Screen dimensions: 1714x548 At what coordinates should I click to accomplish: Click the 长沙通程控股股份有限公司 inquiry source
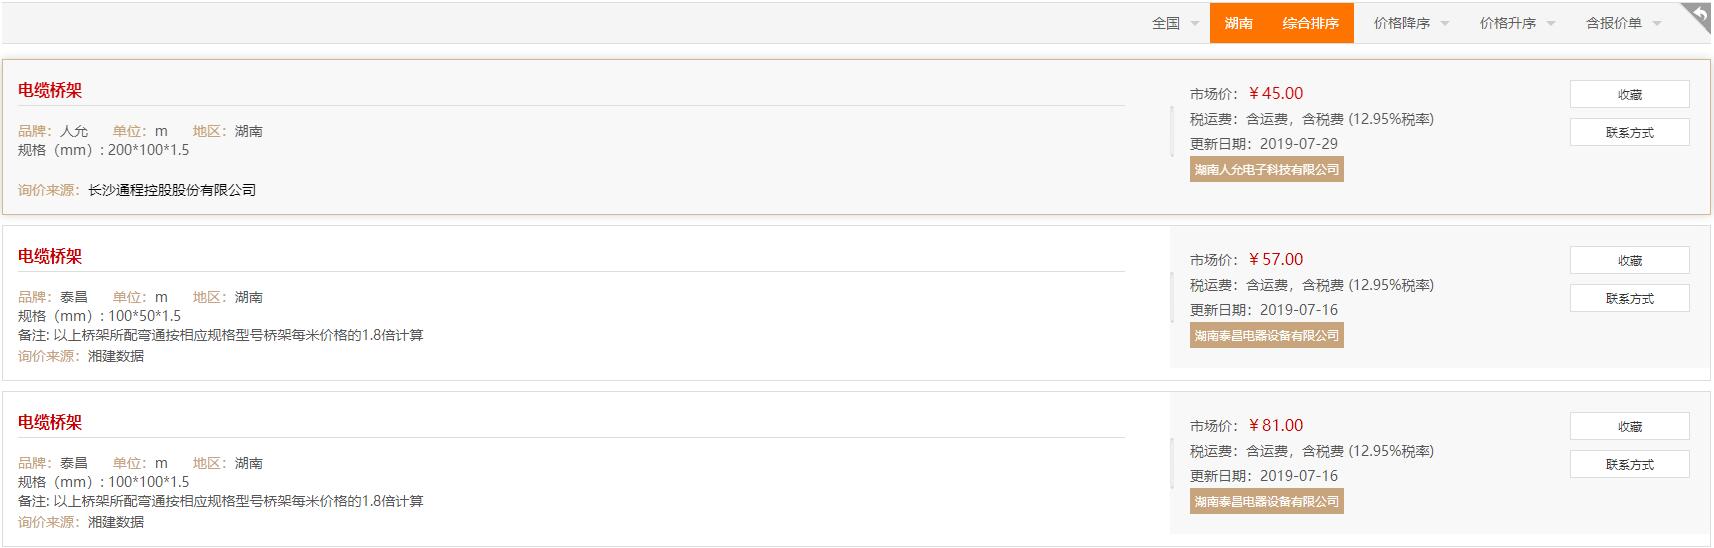[172, 190]
